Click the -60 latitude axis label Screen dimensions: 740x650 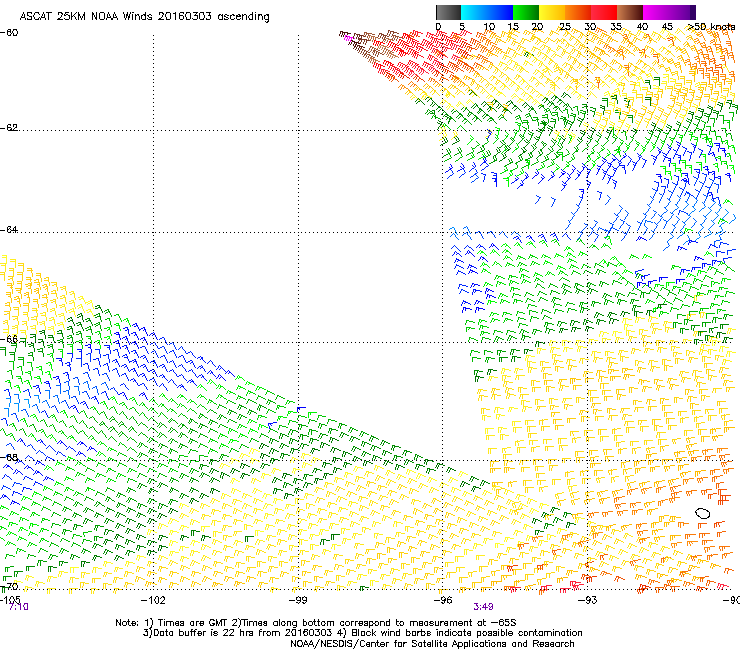9,33
